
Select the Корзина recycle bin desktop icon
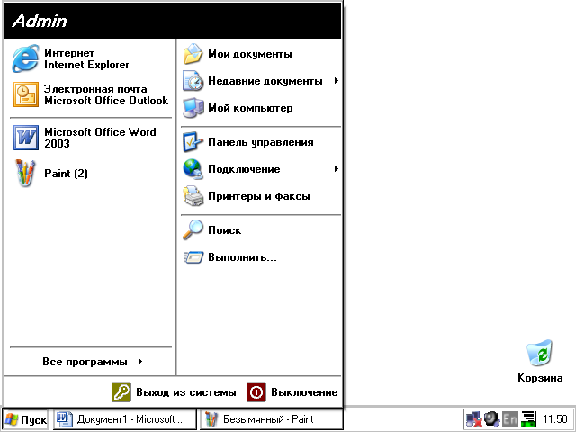[x=539, y=353]
